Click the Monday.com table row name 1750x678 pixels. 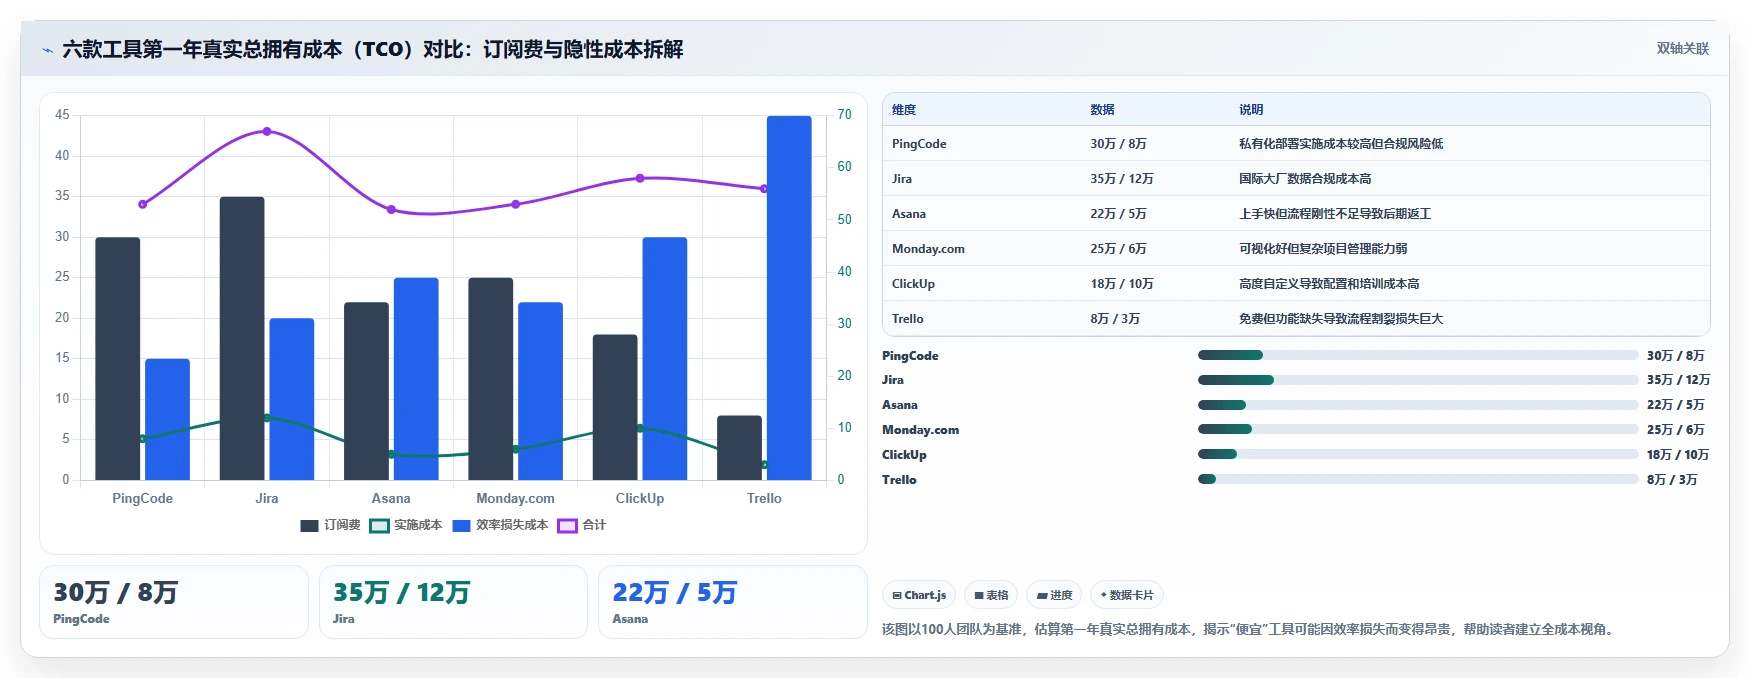coord(928,249)
